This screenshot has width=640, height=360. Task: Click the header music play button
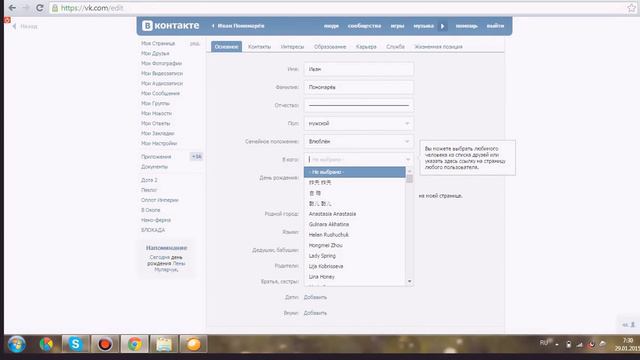tap(442, 26)
